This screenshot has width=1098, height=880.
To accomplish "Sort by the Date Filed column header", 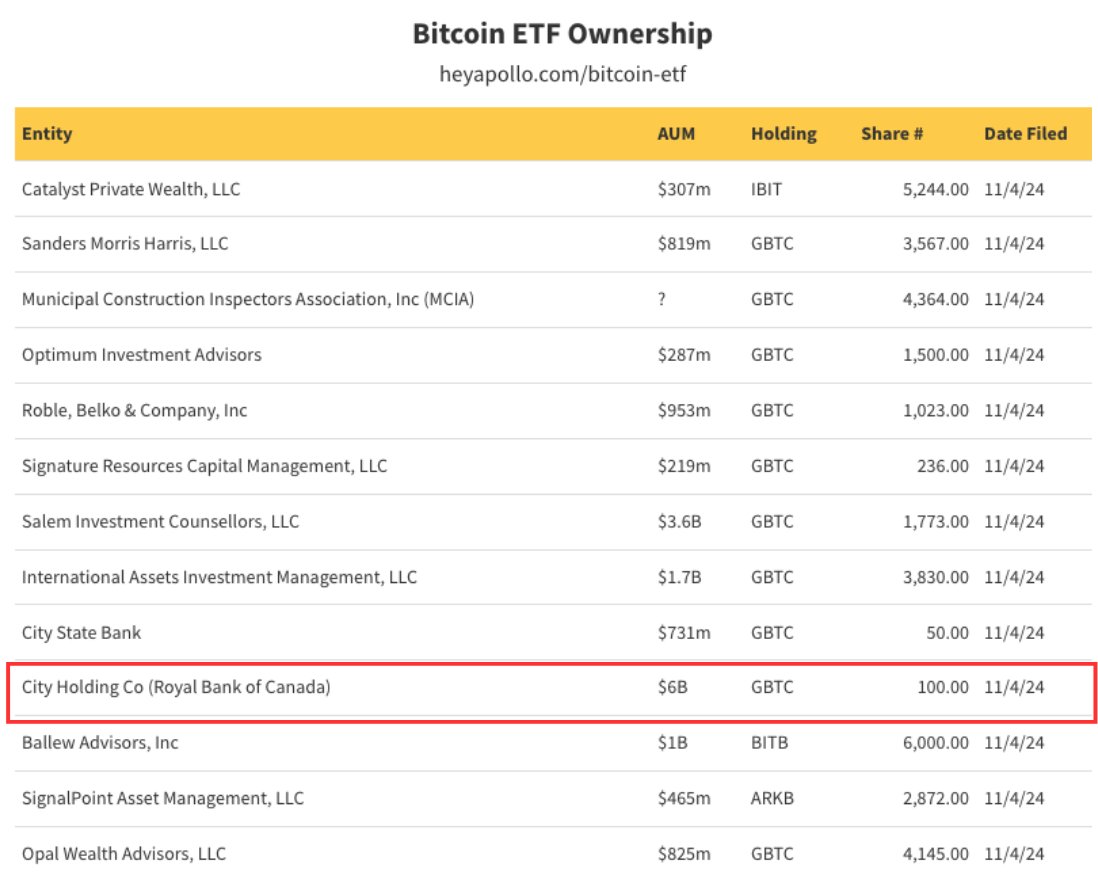I will point(1026,133).
